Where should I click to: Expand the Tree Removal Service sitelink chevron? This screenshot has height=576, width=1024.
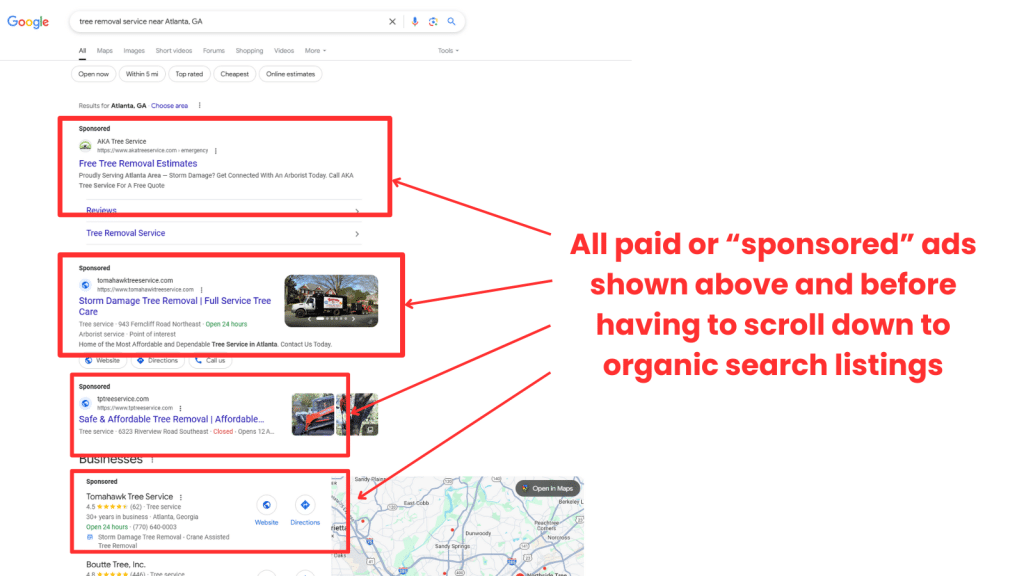point(357,234)
